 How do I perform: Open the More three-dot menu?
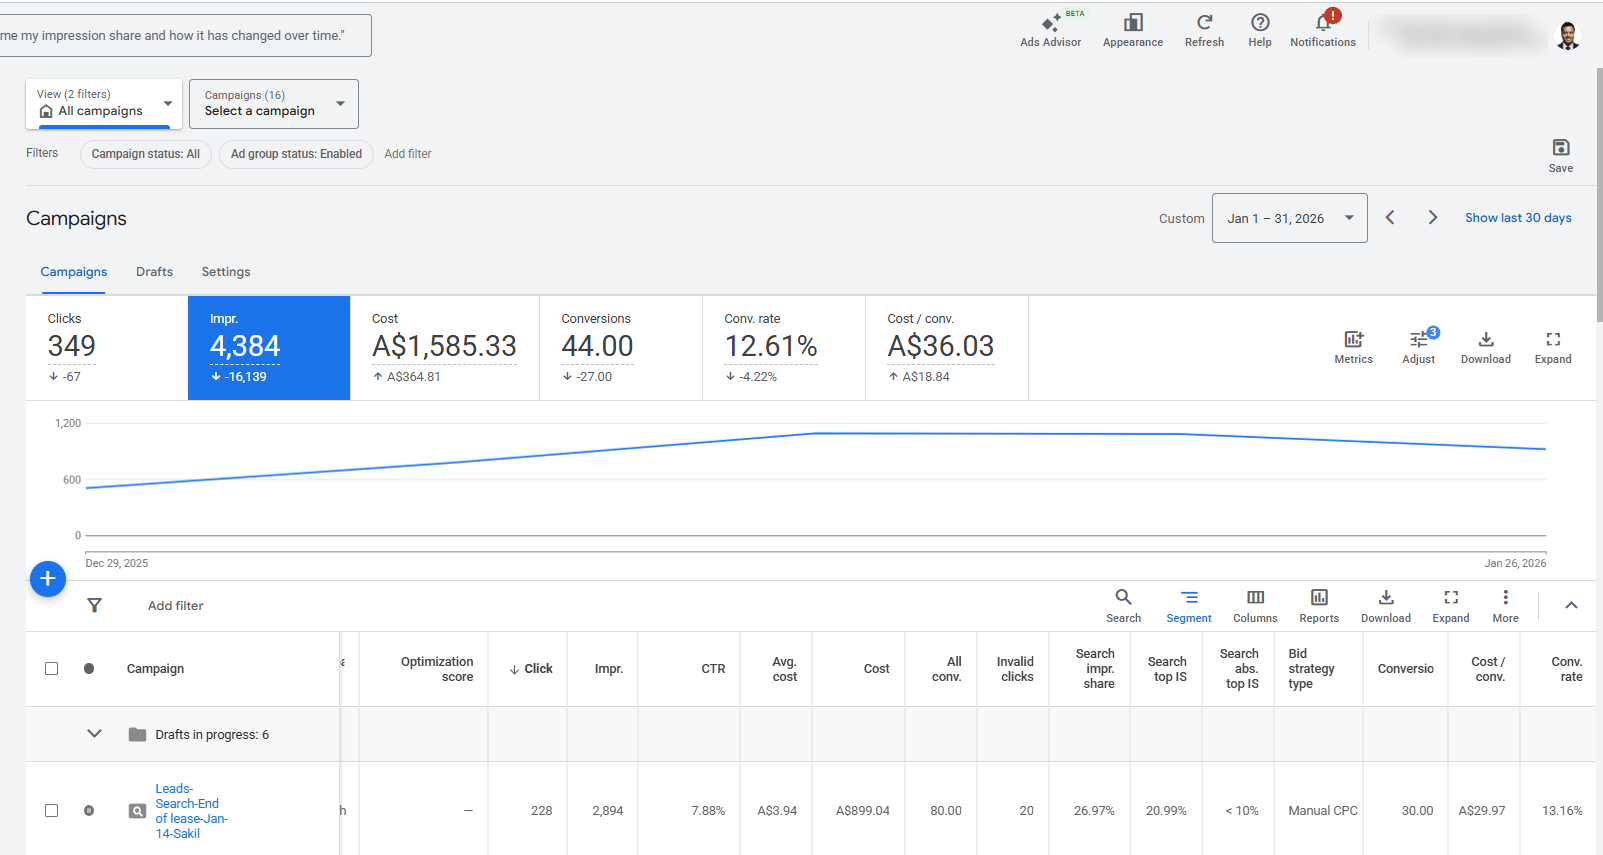pyautogui.click(x=1505, y=597)
